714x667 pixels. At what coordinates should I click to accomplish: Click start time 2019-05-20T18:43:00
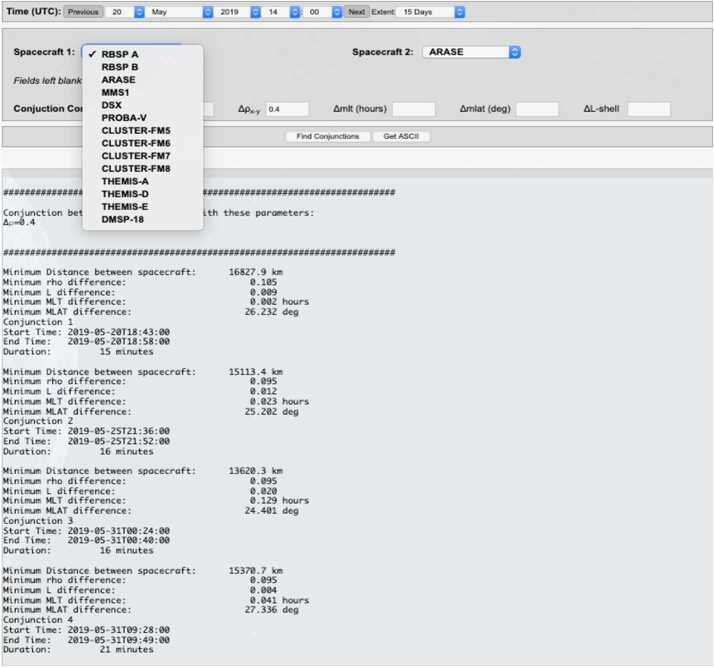pyautogui.click(x=118, y=332)
